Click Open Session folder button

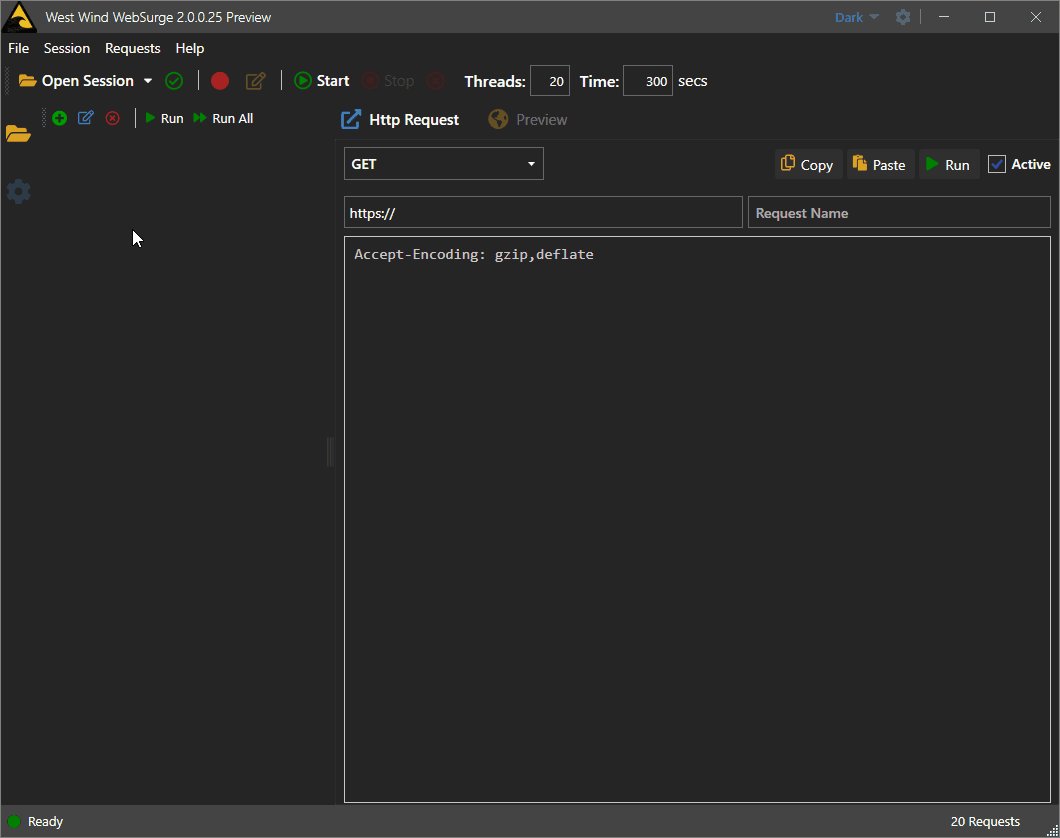pyautogui.click(x=76, y=81)
